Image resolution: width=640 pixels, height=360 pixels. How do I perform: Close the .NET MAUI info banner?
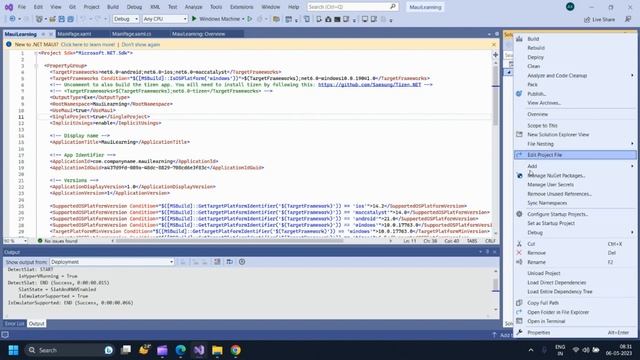click(494, 44)
